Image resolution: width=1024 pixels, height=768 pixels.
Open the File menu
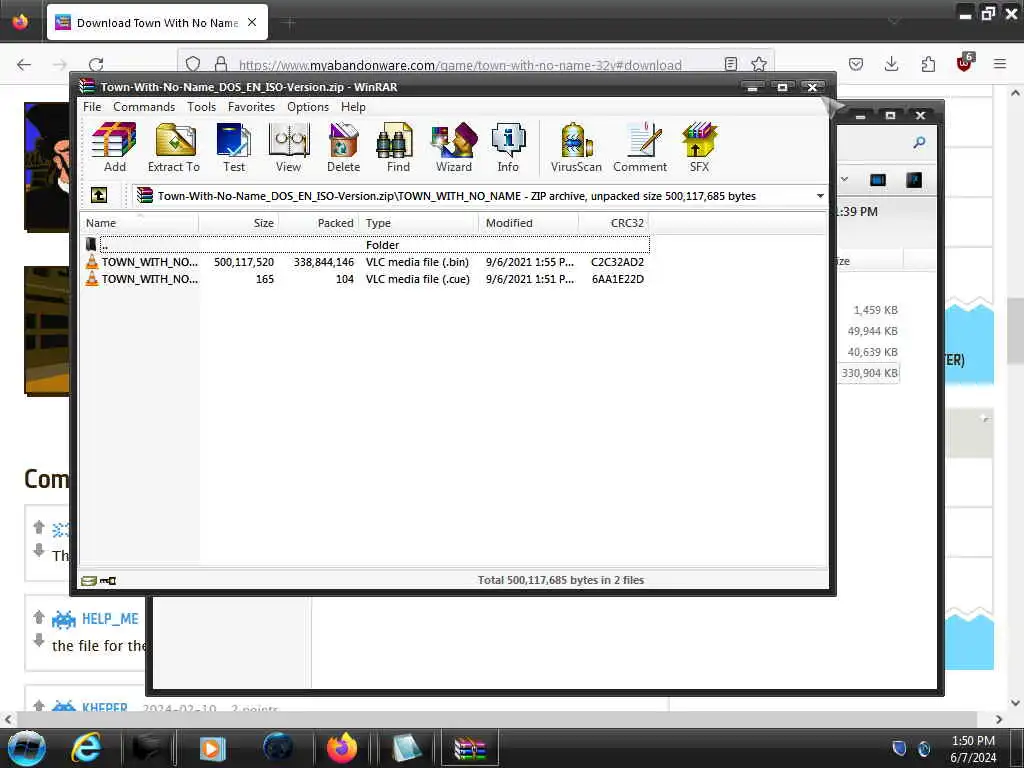[92, 106]
